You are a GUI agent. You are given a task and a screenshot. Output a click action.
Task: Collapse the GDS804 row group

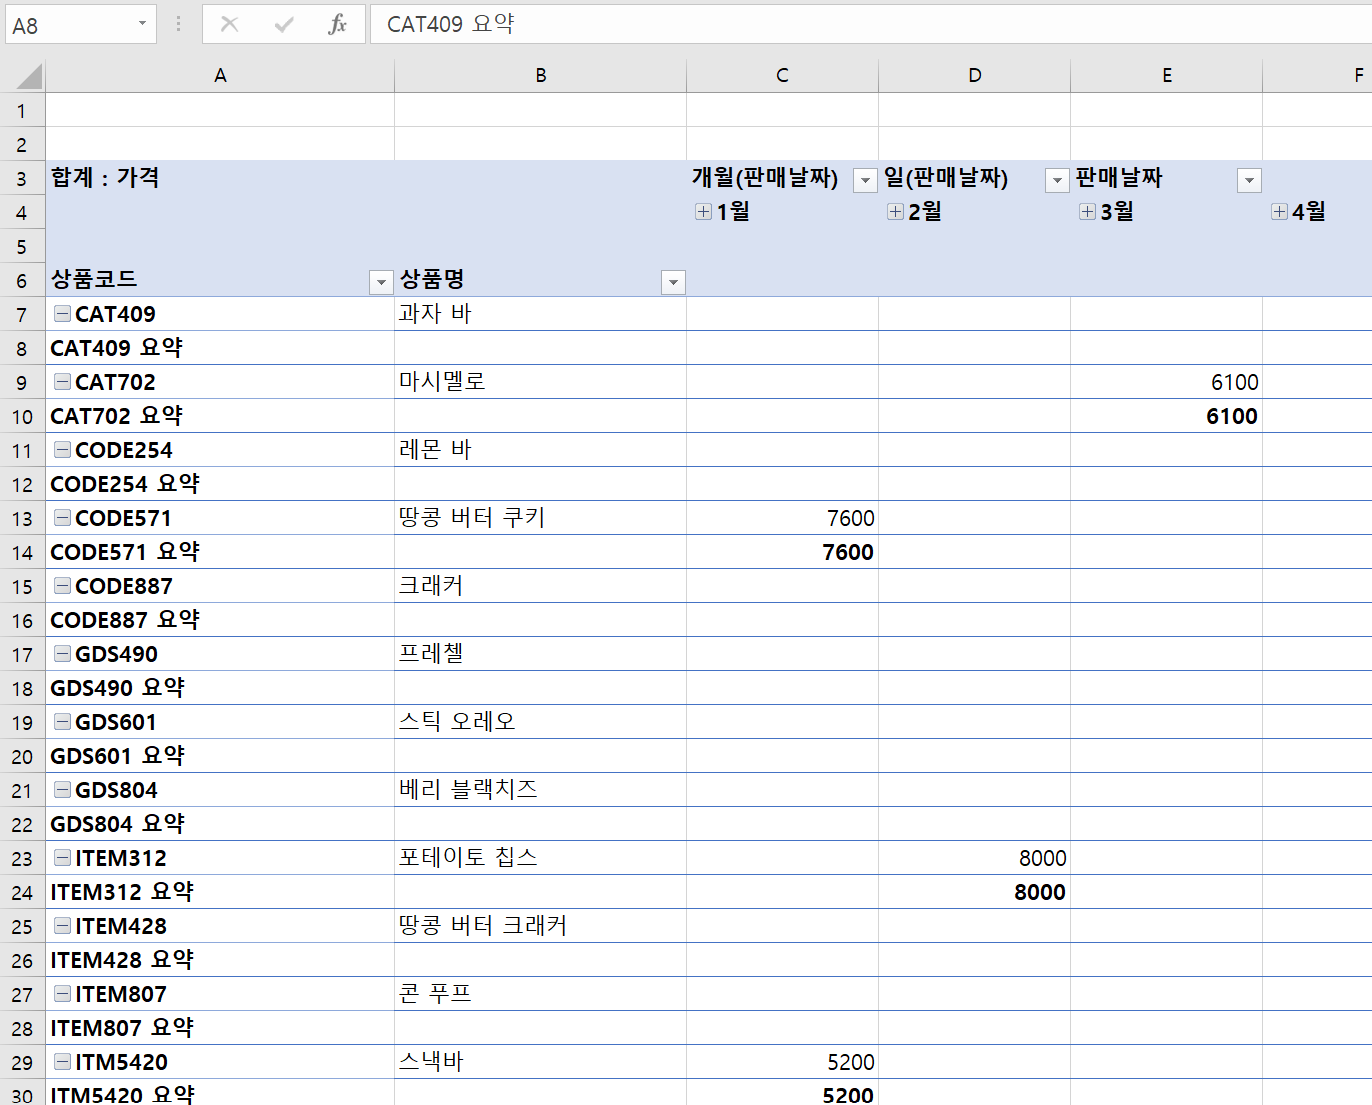tap(62, 790)
